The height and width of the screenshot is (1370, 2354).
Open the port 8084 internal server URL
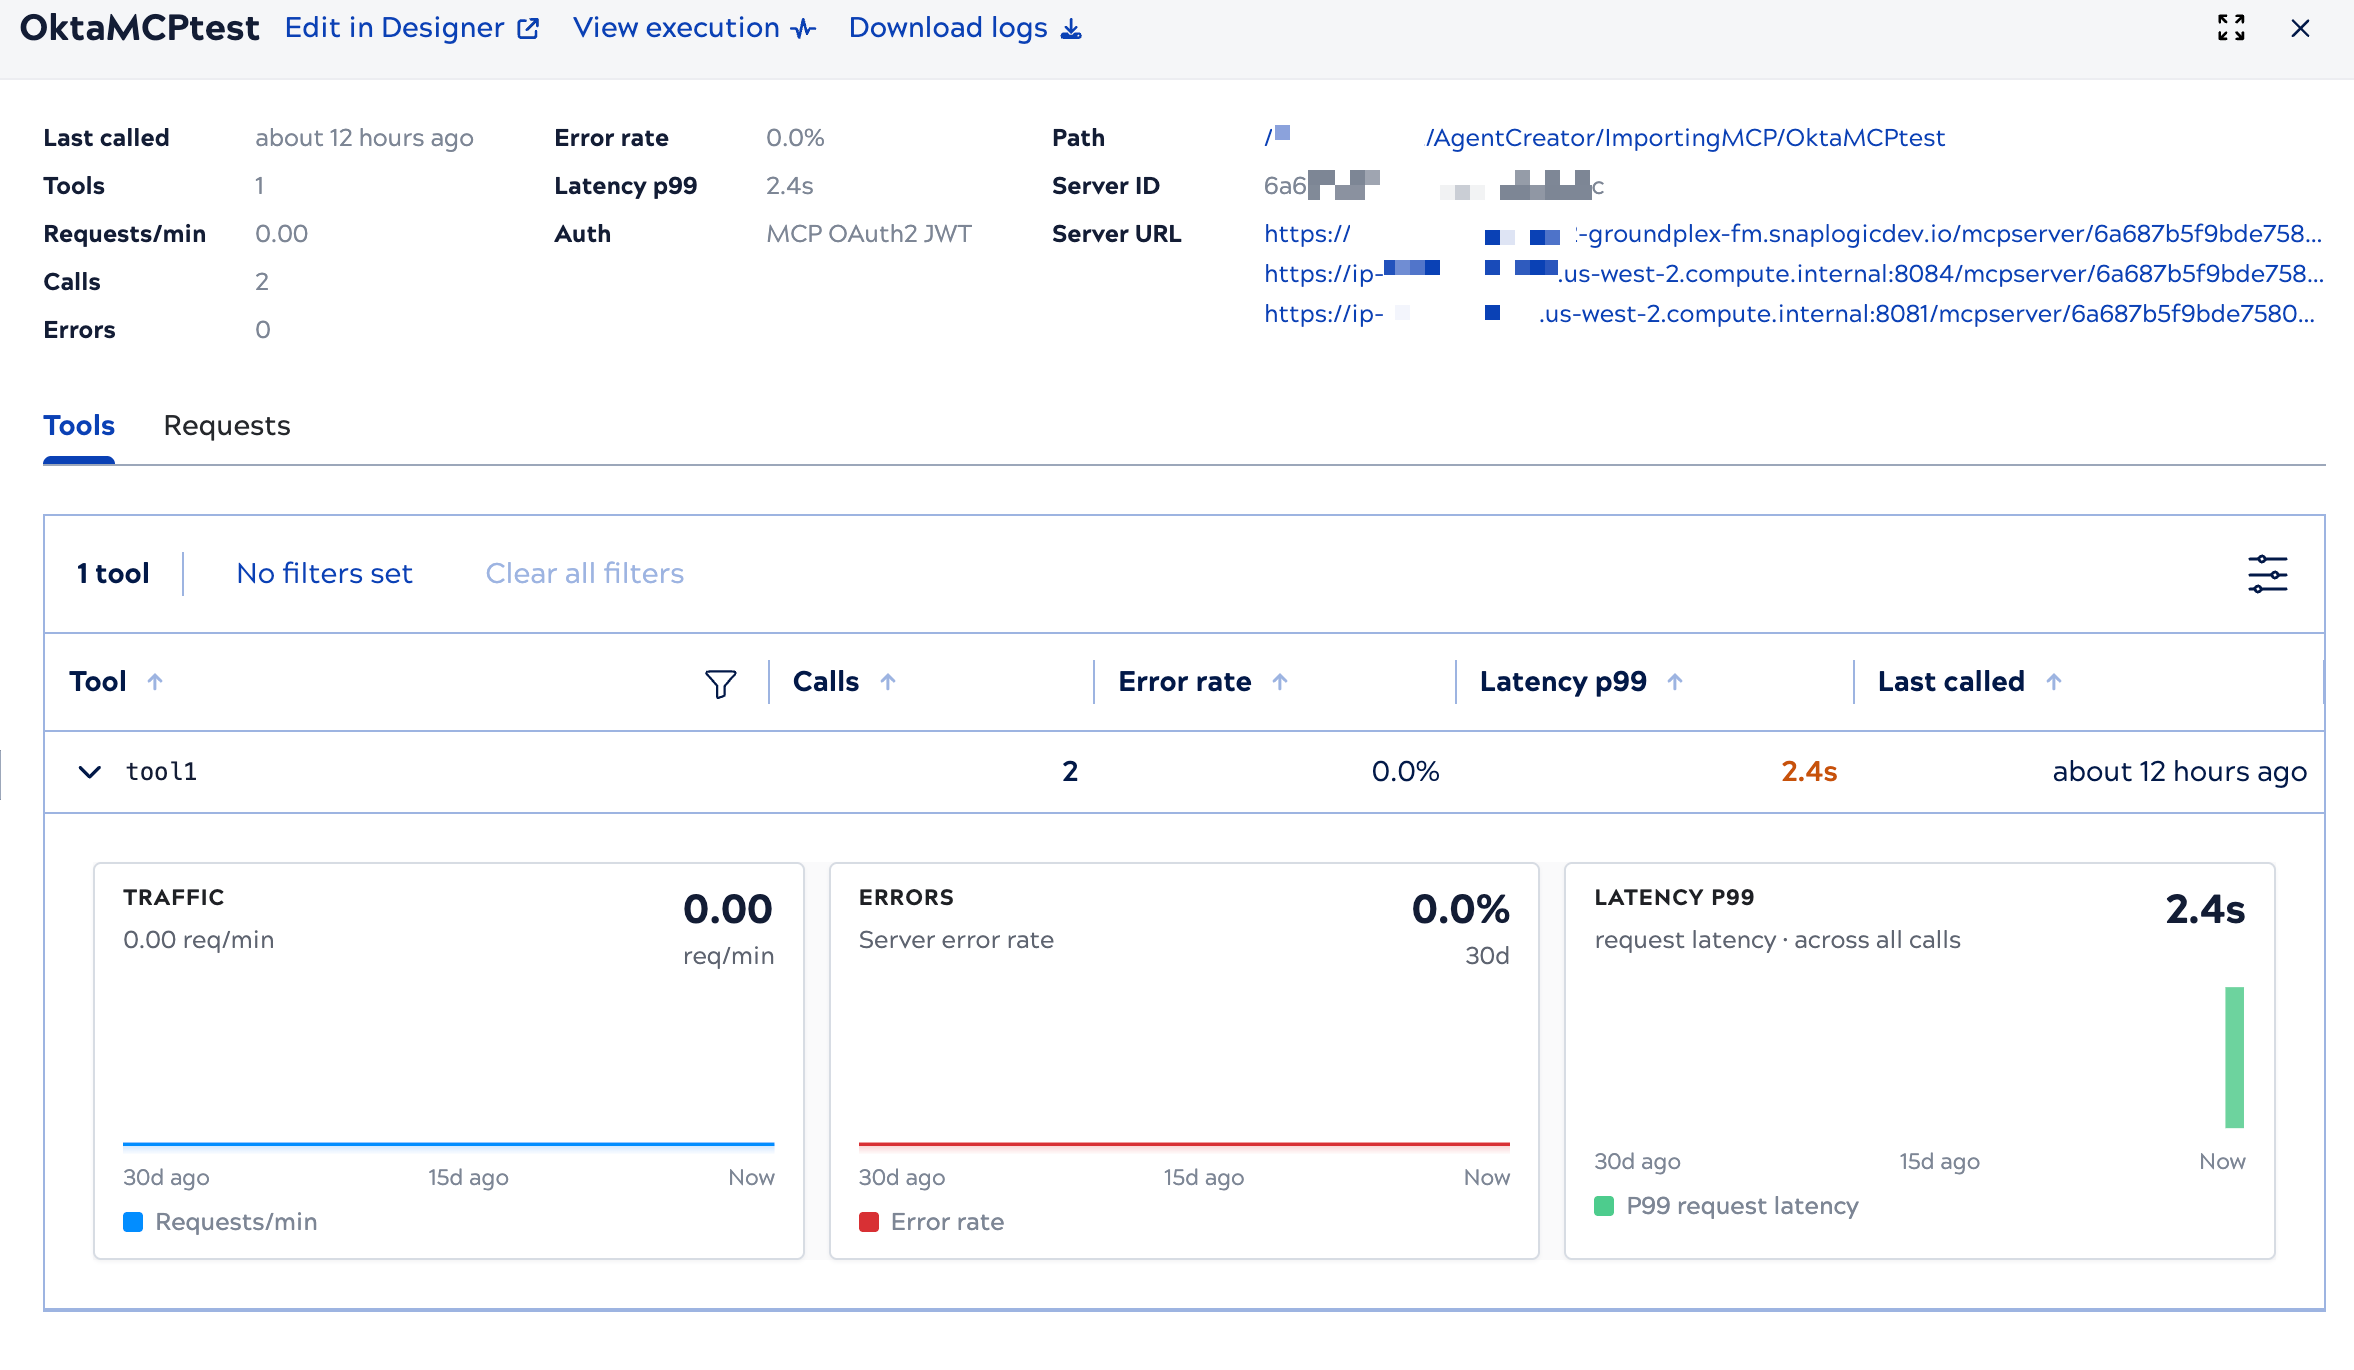[1793, 274]
